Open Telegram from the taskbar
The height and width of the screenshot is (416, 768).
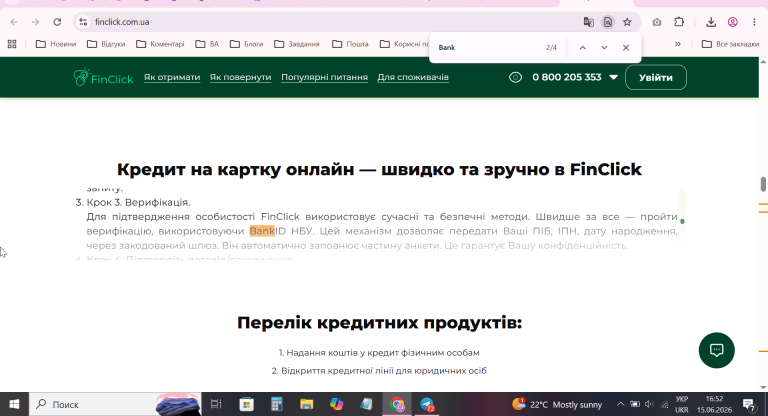coord(427,405)
